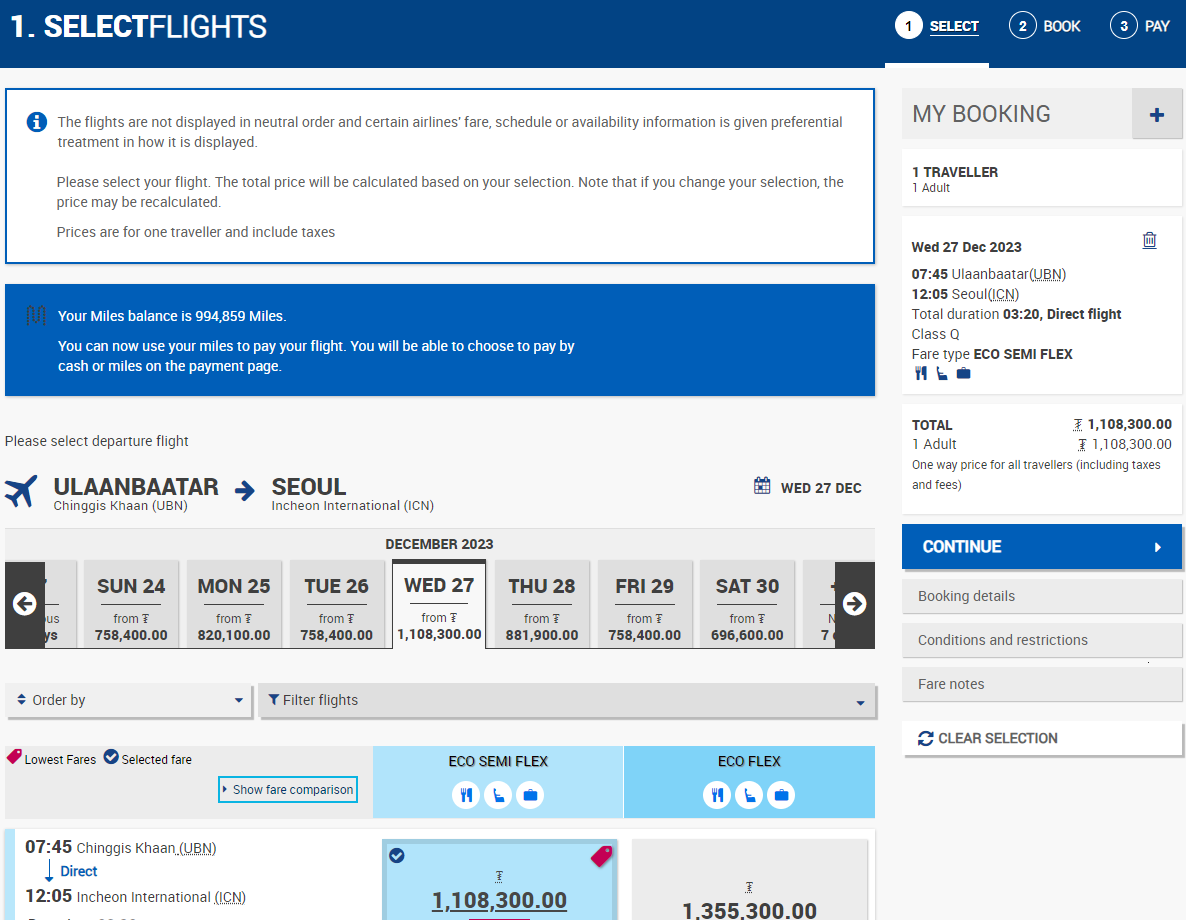Viewport: 1186px width, 920px height.
Task: Choose SUN 24 date tab
Action: tap(131, 605)
